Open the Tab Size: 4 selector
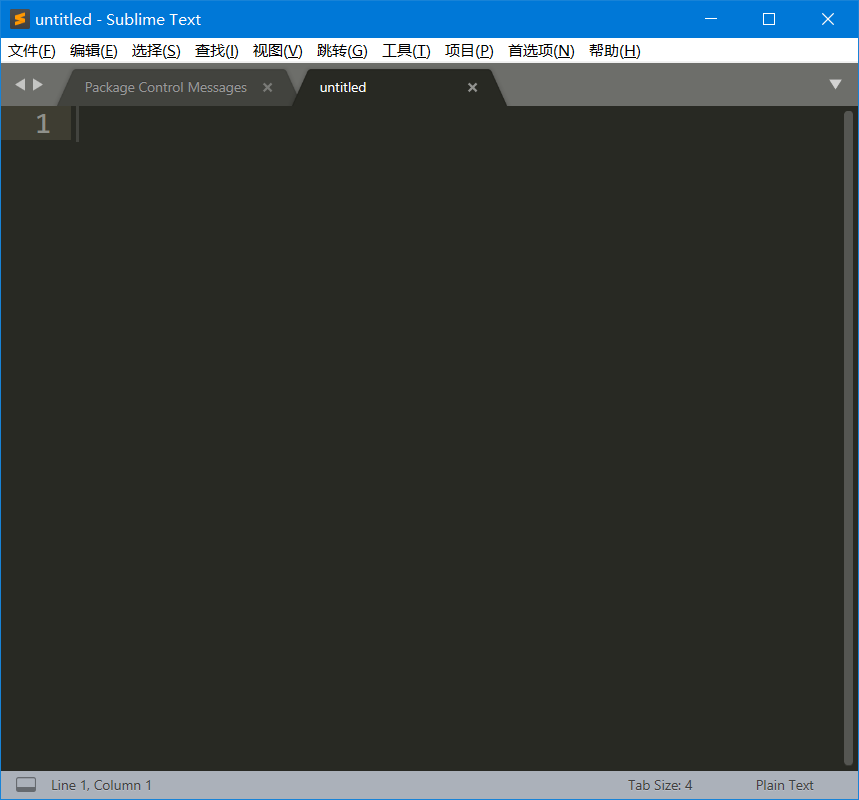The height and width of the screenshot is (800, 859). point(659,785)
